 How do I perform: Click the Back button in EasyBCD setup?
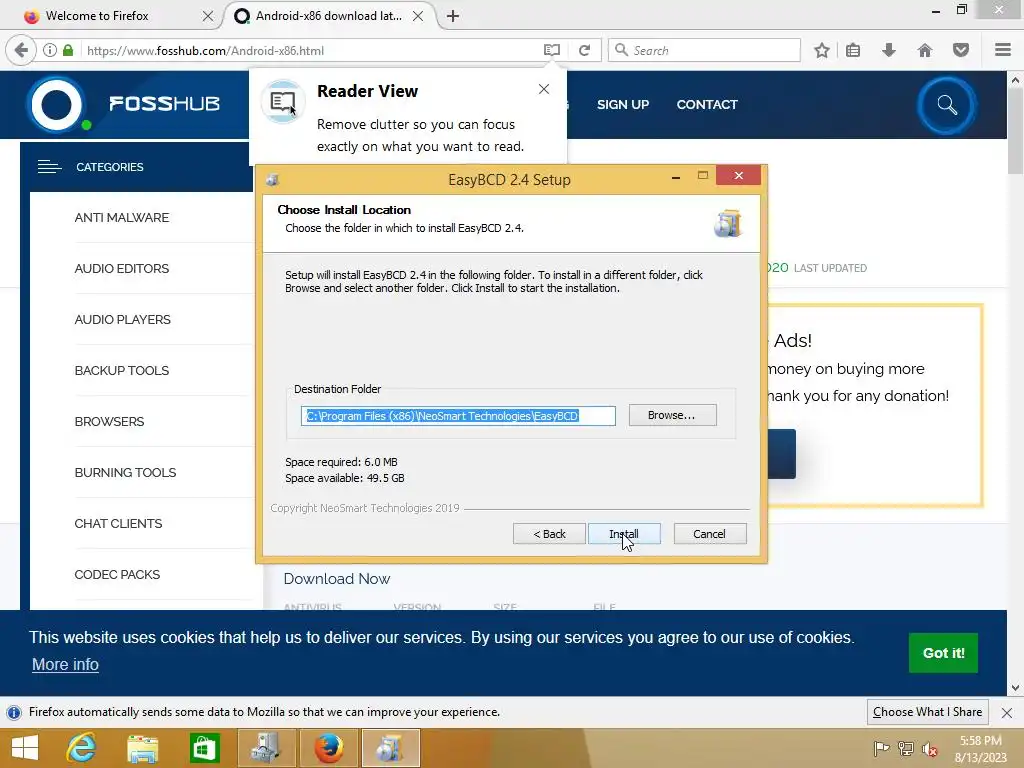tap(549, 534)
